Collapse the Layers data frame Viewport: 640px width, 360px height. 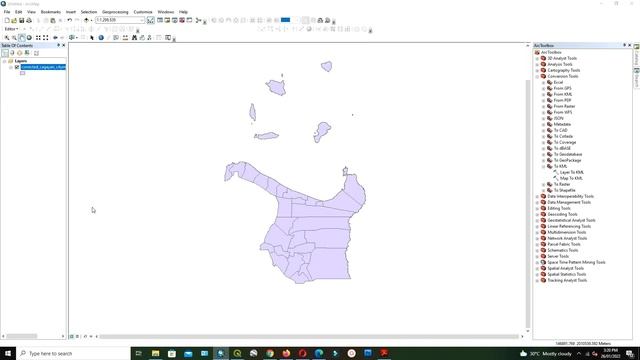coord(4,61)
